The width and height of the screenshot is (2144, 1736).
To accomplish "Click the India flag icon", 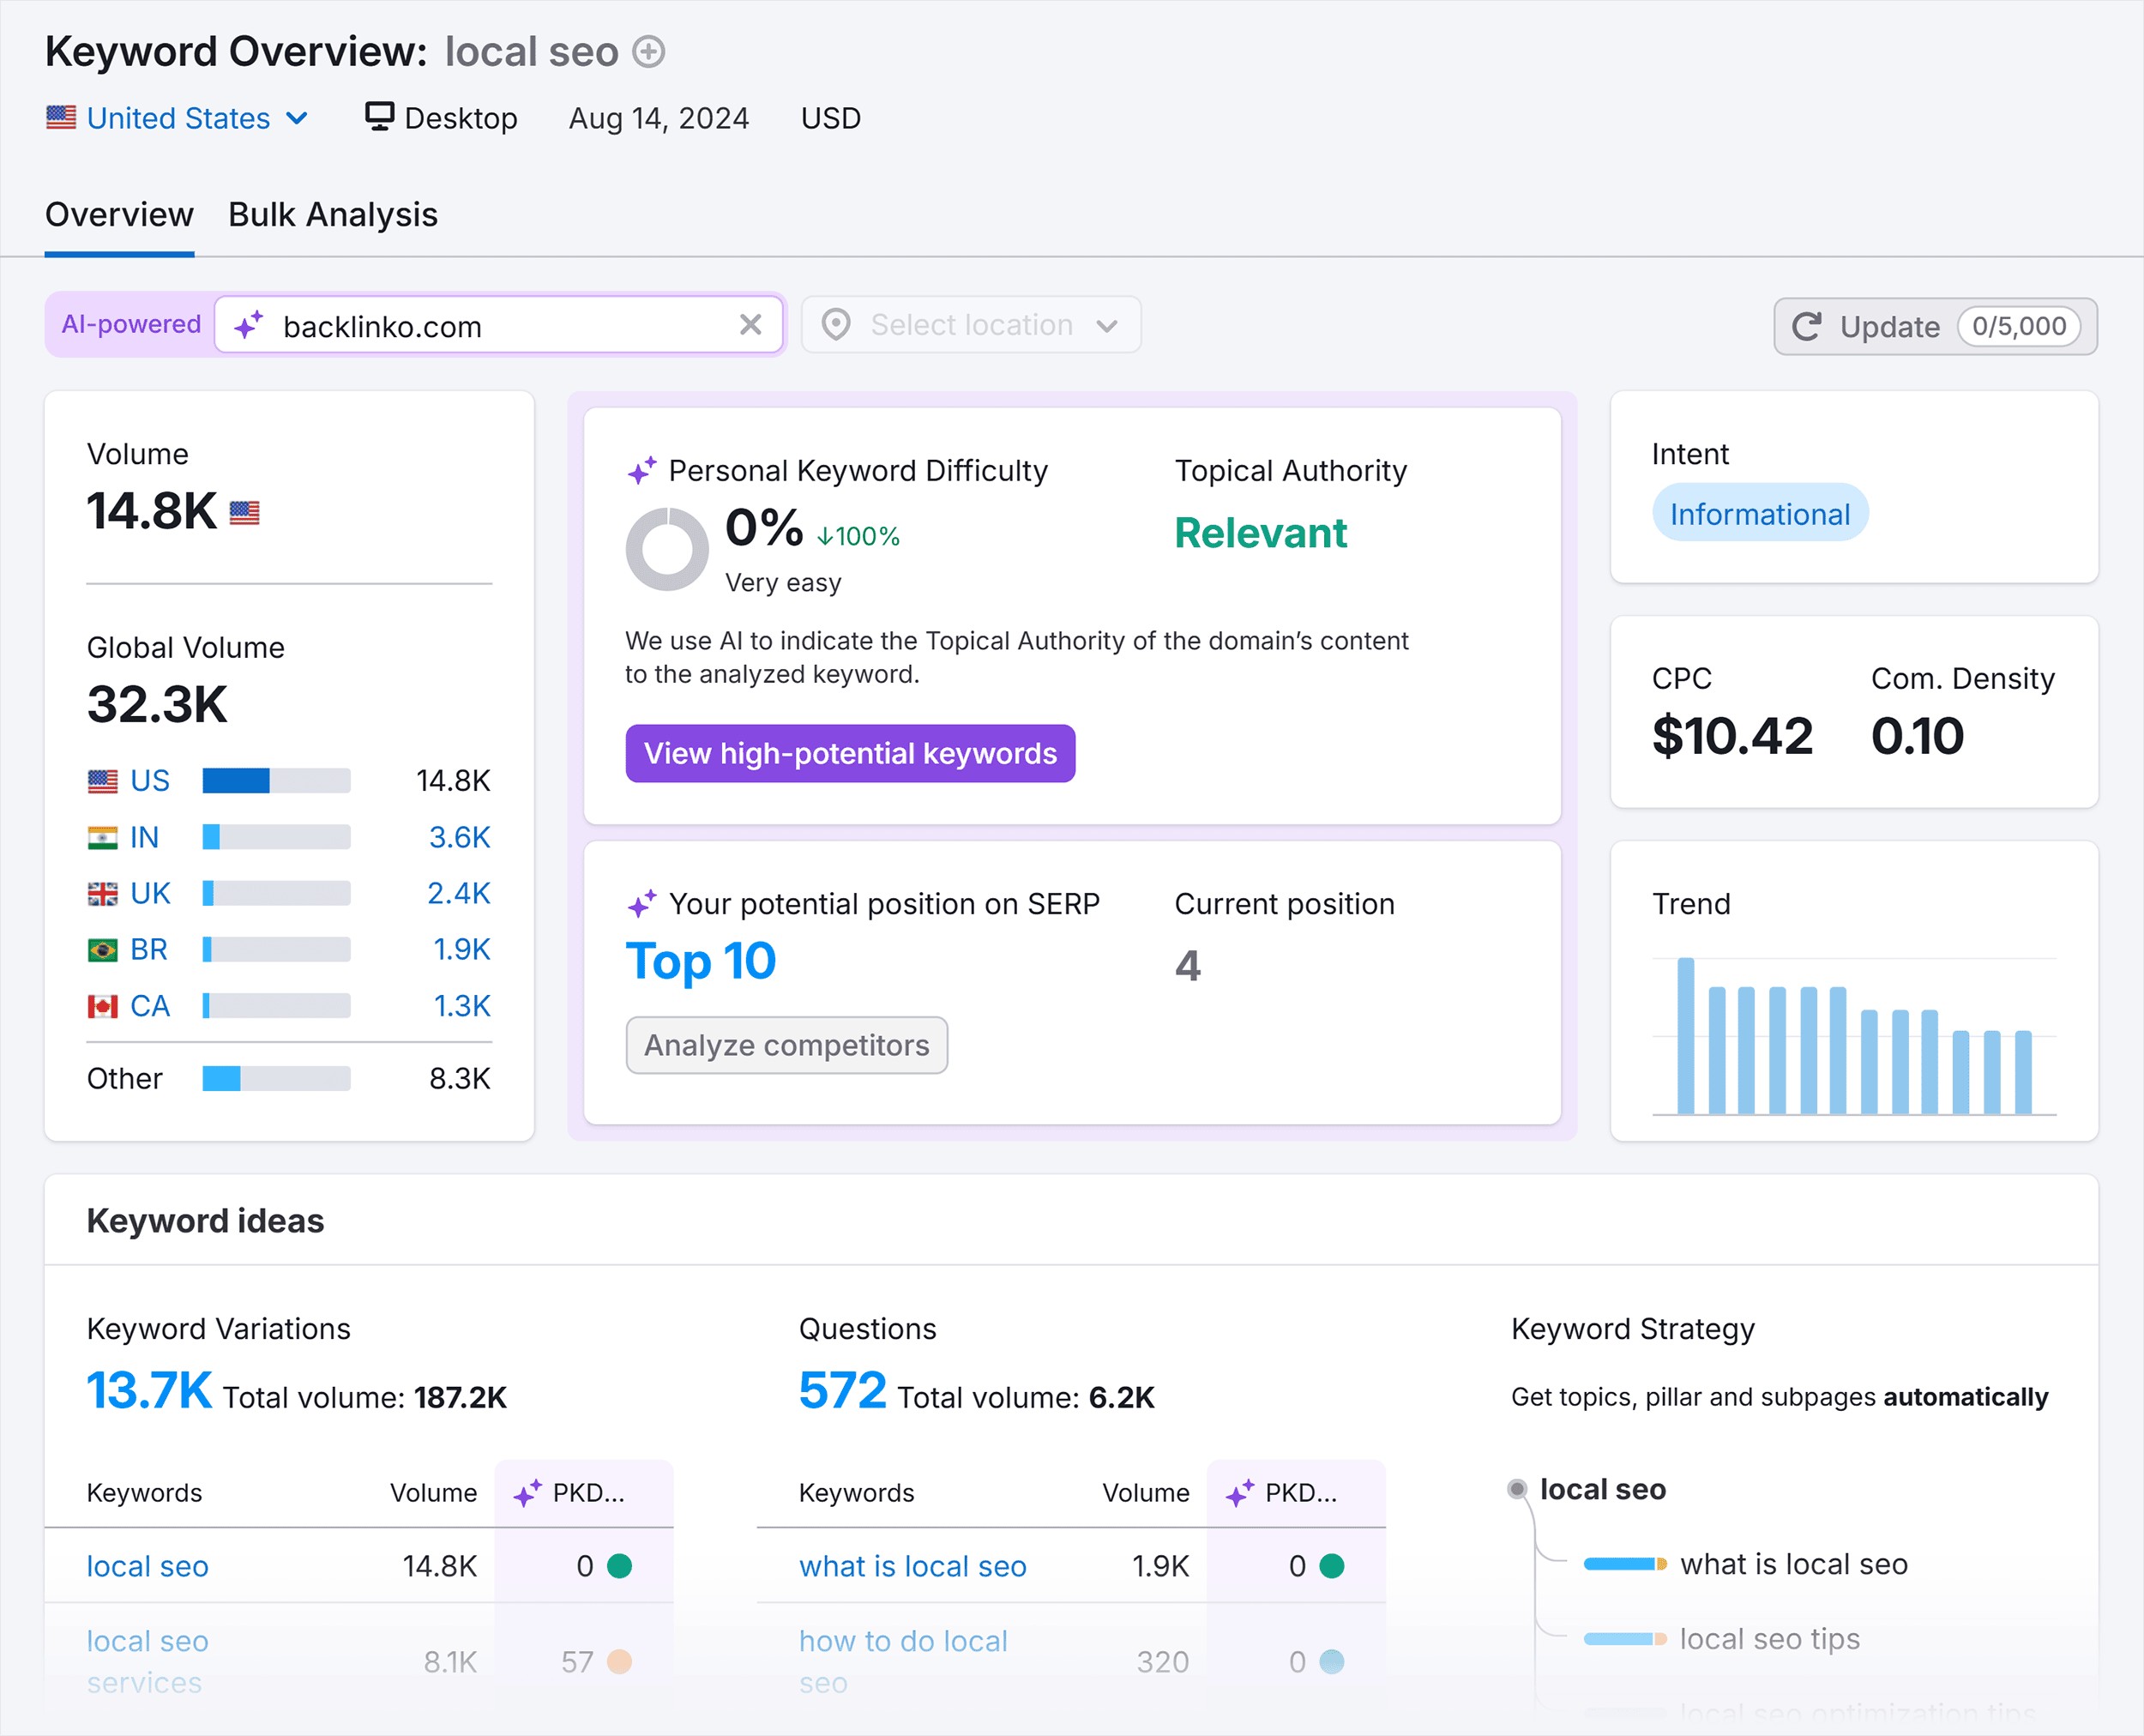I will (x=102, y=838).
